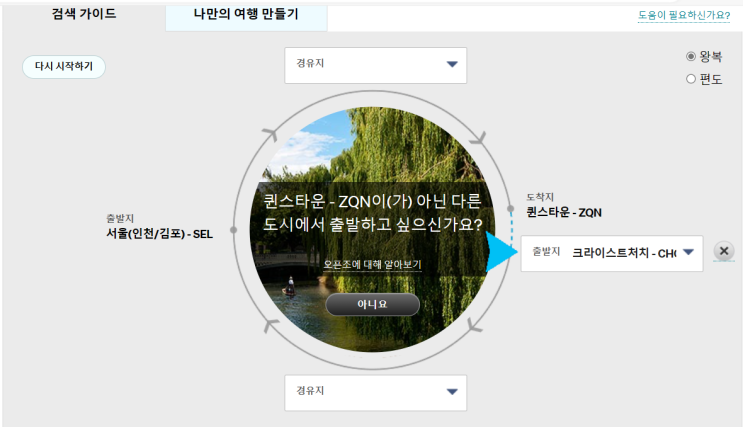Click the 아니요 button
This screenshot has height=427, width=743.
(372, 304)
